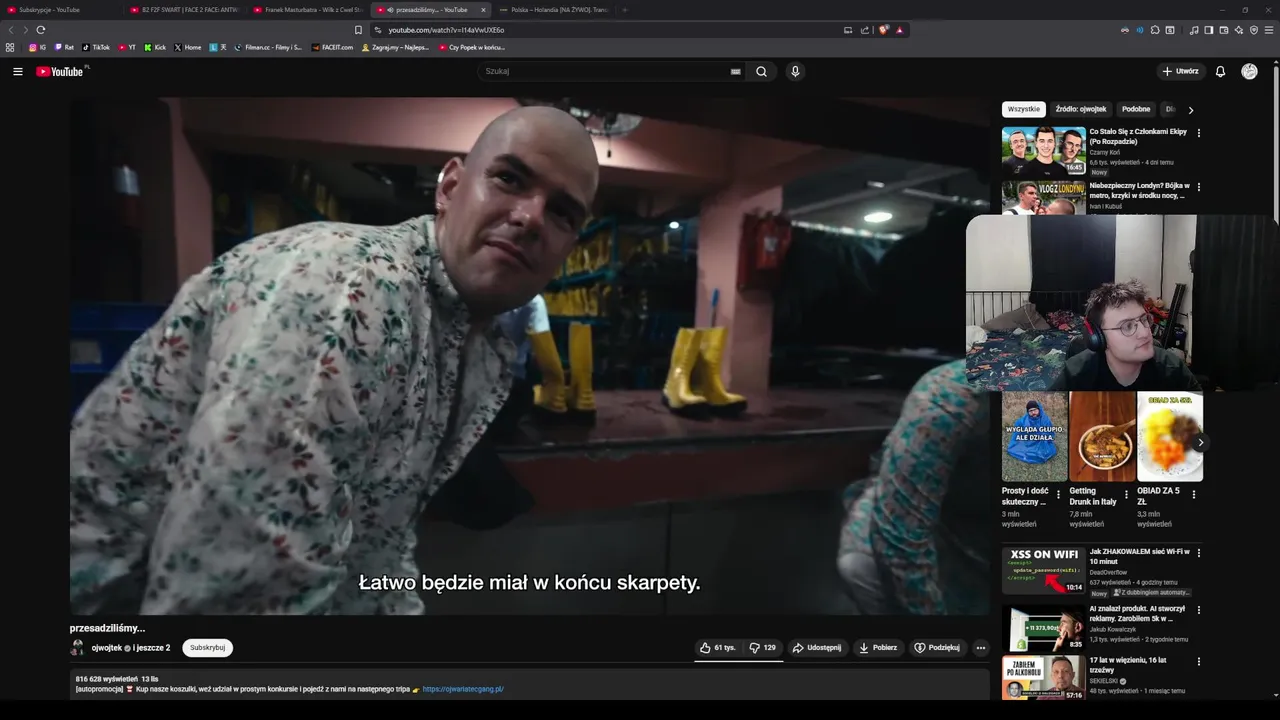This screenshot has width=1280, height=720.
Task: Open the Getting Drunk in Italy Short
Action: pos(1102,436)
